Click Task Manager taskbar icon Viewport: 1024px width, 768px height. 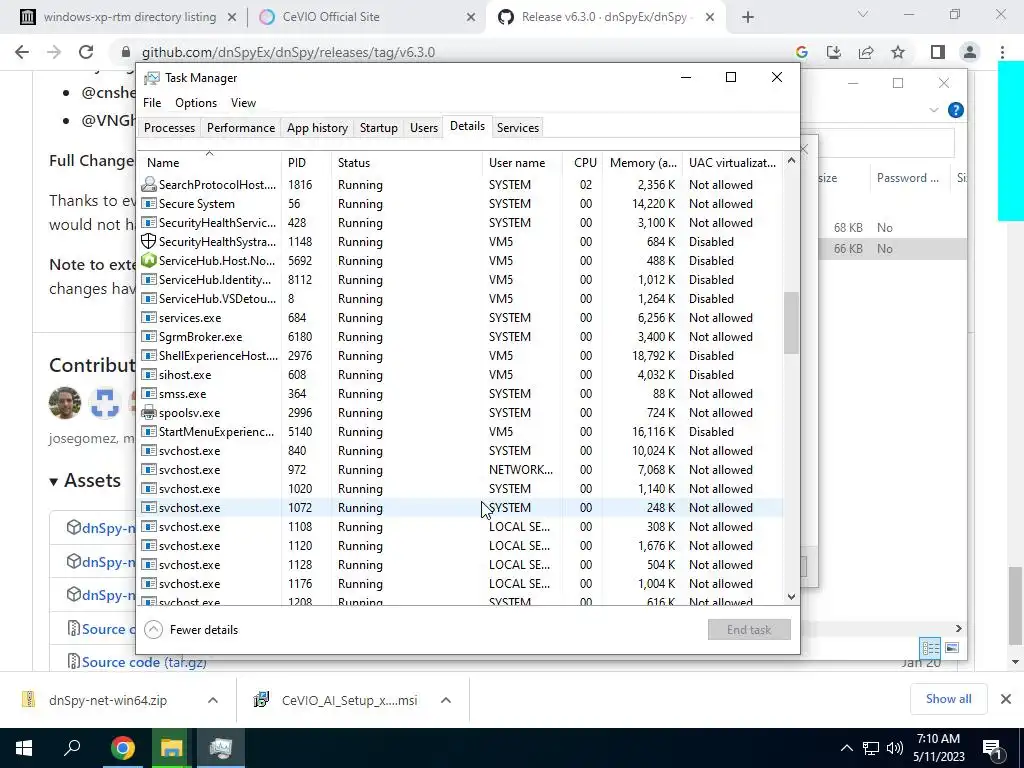tap(221, 748)
